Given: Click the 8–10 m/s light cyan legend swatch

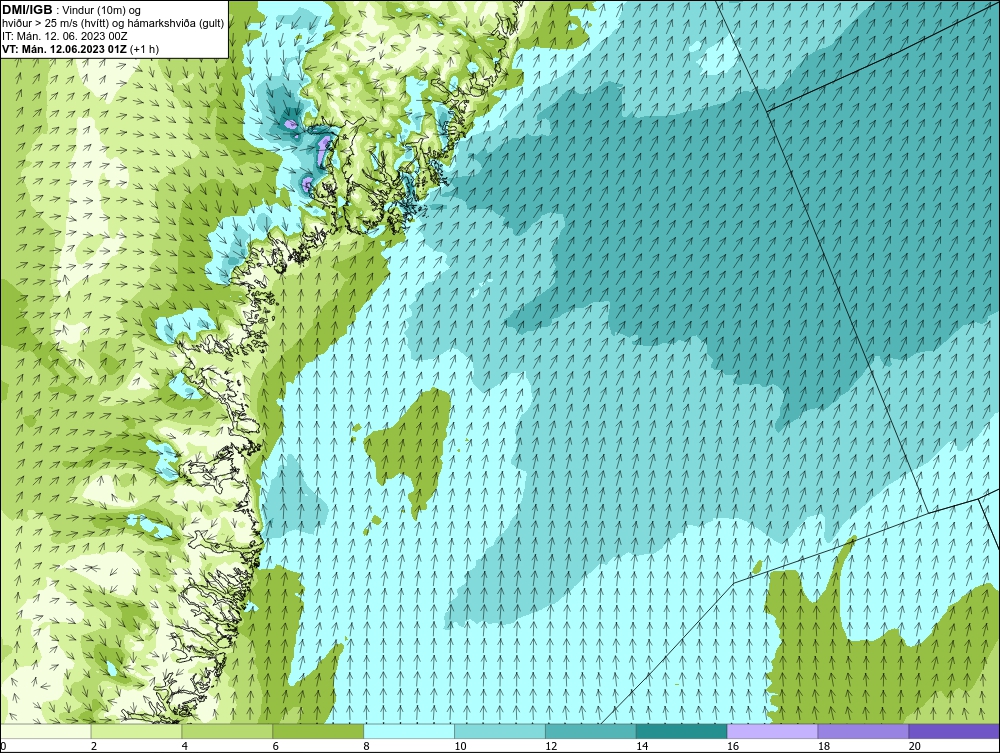Looking at the screenshot, I should click(409, 731).
